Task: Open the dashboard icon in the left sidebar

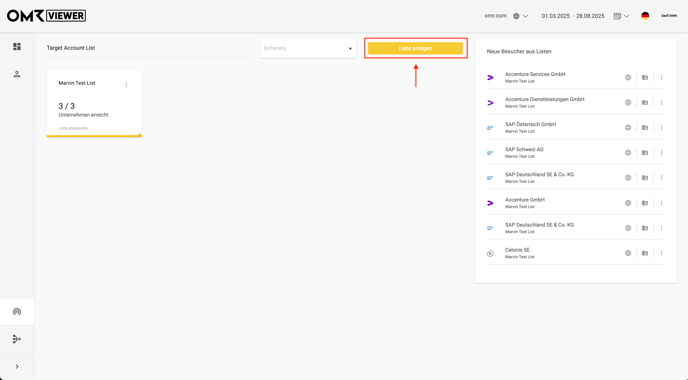Action: [x=17, y=47]
